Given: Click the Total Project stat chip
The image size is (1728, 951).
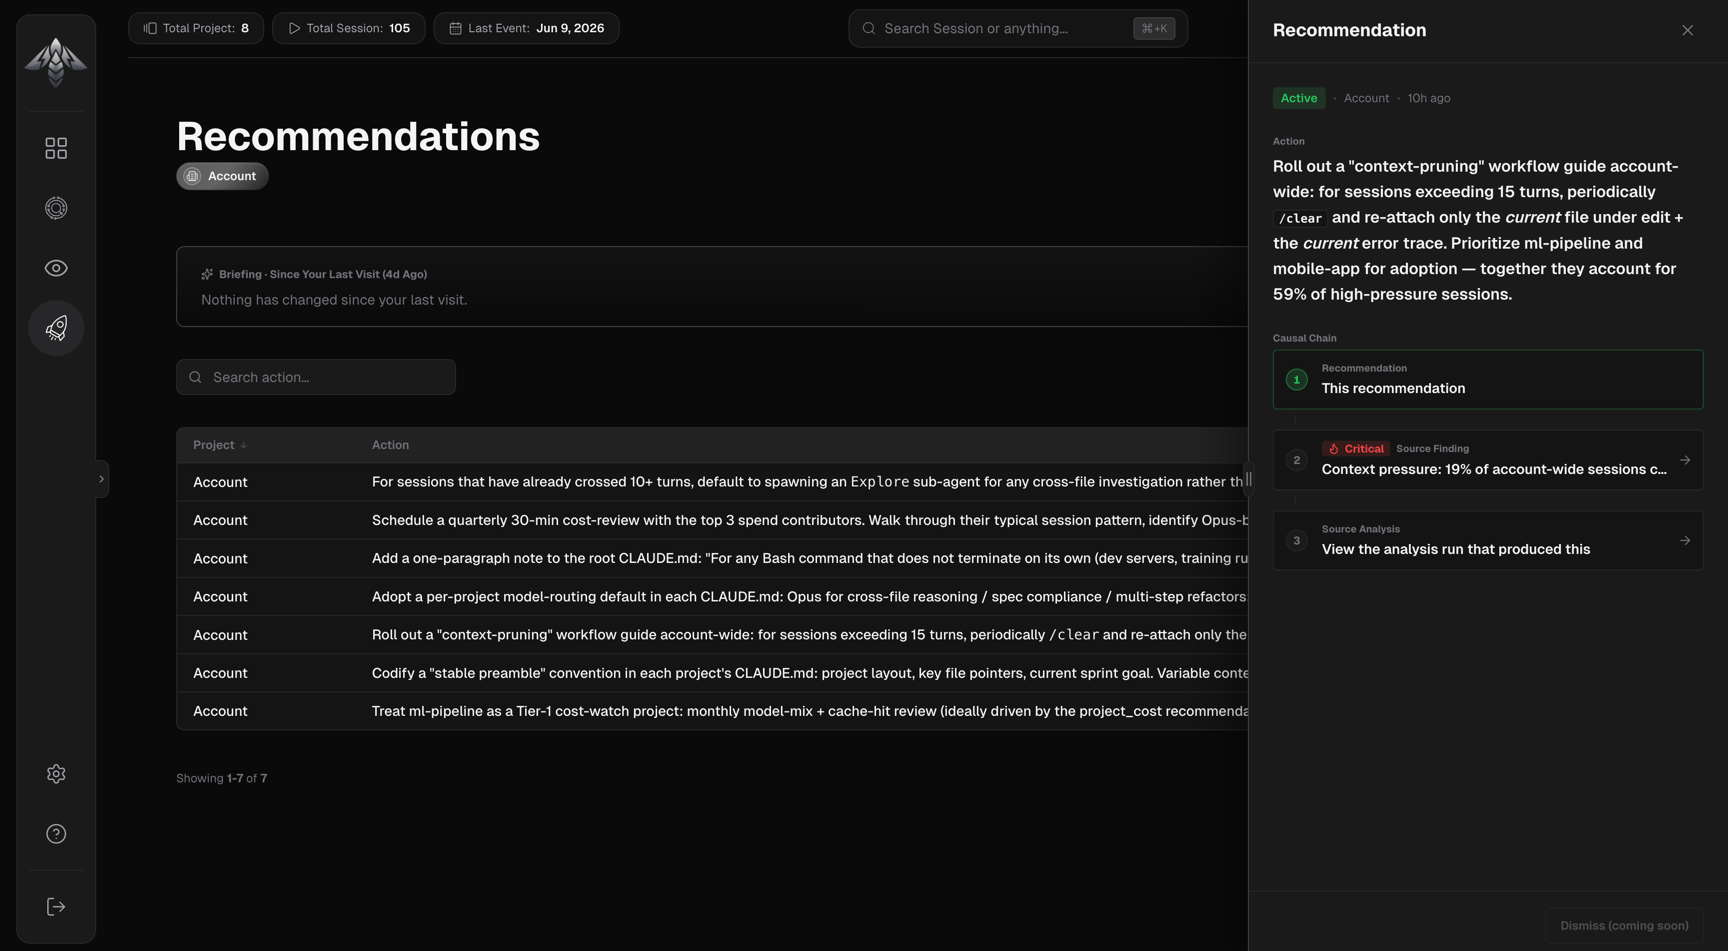Looking at the screenshot, I should (196, 28).
